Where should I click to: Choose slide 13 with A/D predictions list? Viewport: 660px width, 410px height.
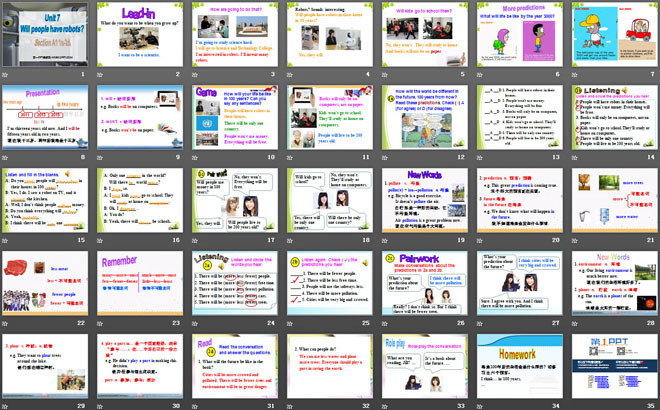(520, 117)
